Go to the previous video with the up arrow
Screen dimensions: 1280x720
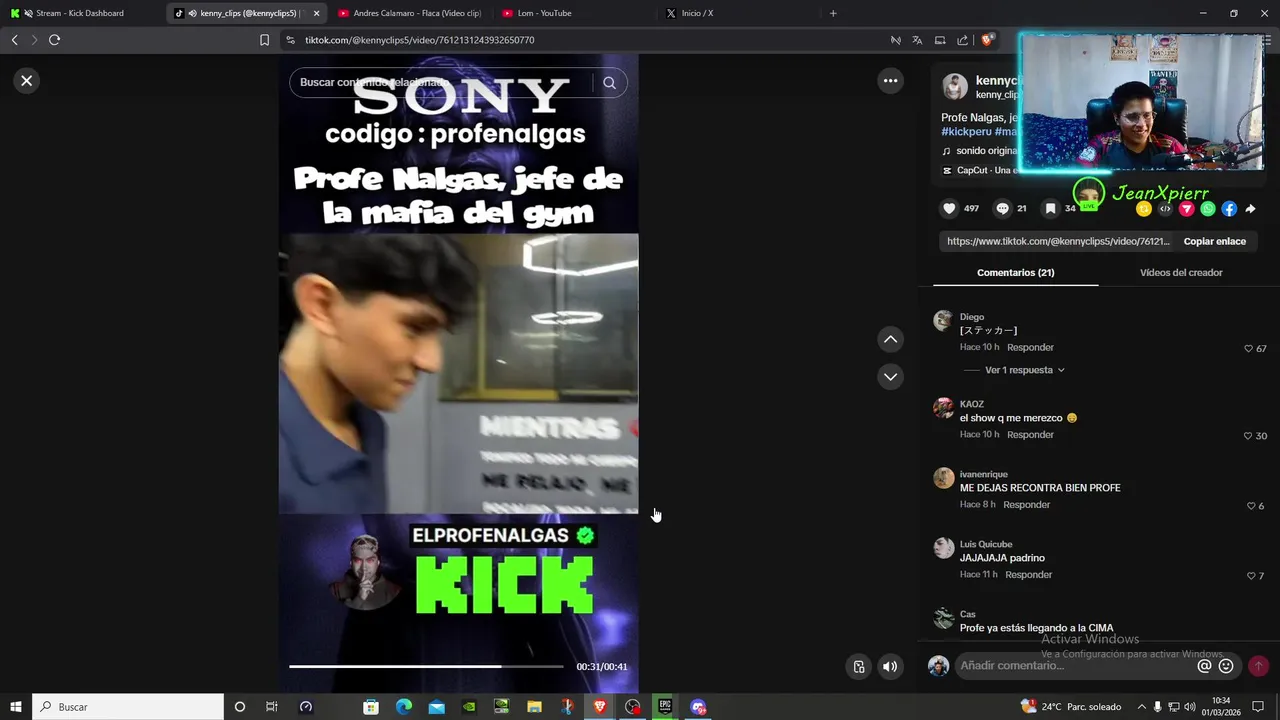[x=890, y=340]
